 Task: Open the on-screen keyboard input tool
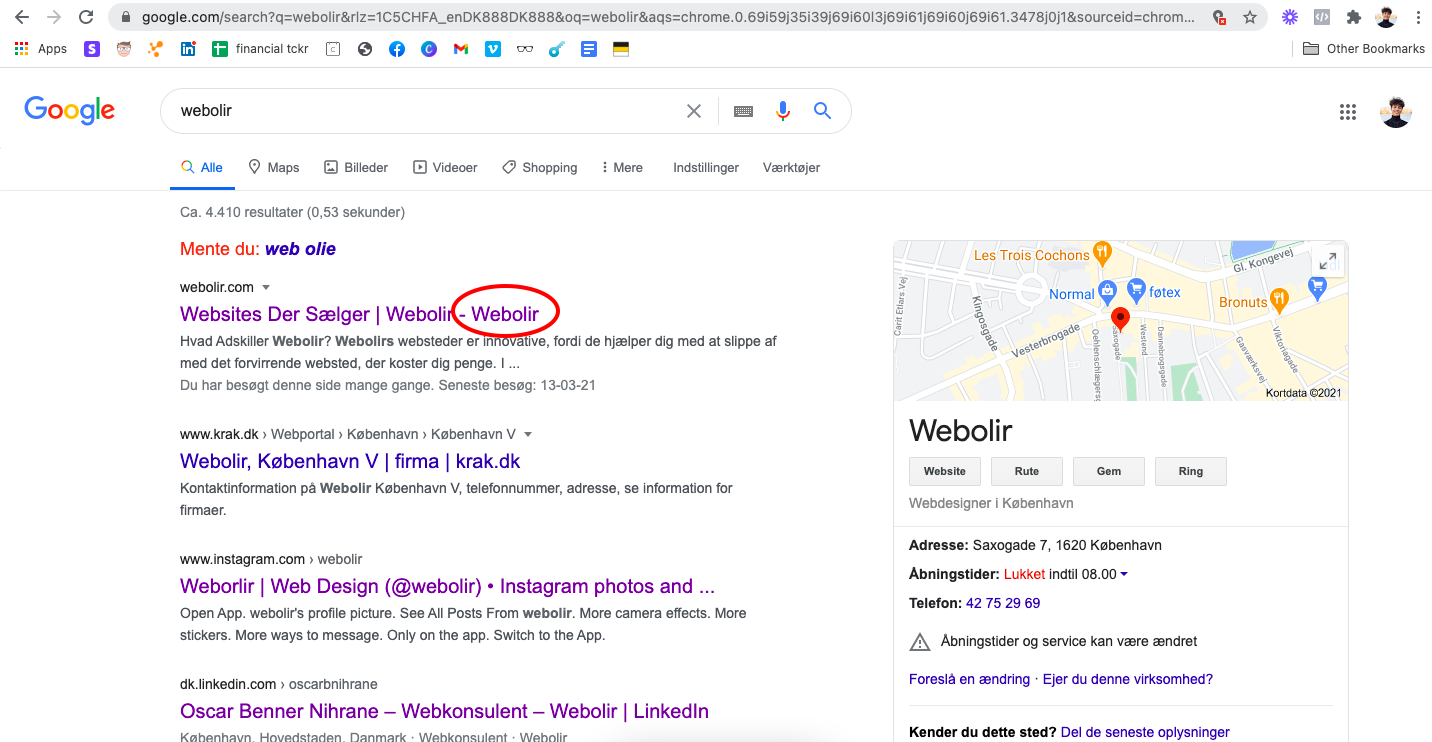(x=743, y=111)
